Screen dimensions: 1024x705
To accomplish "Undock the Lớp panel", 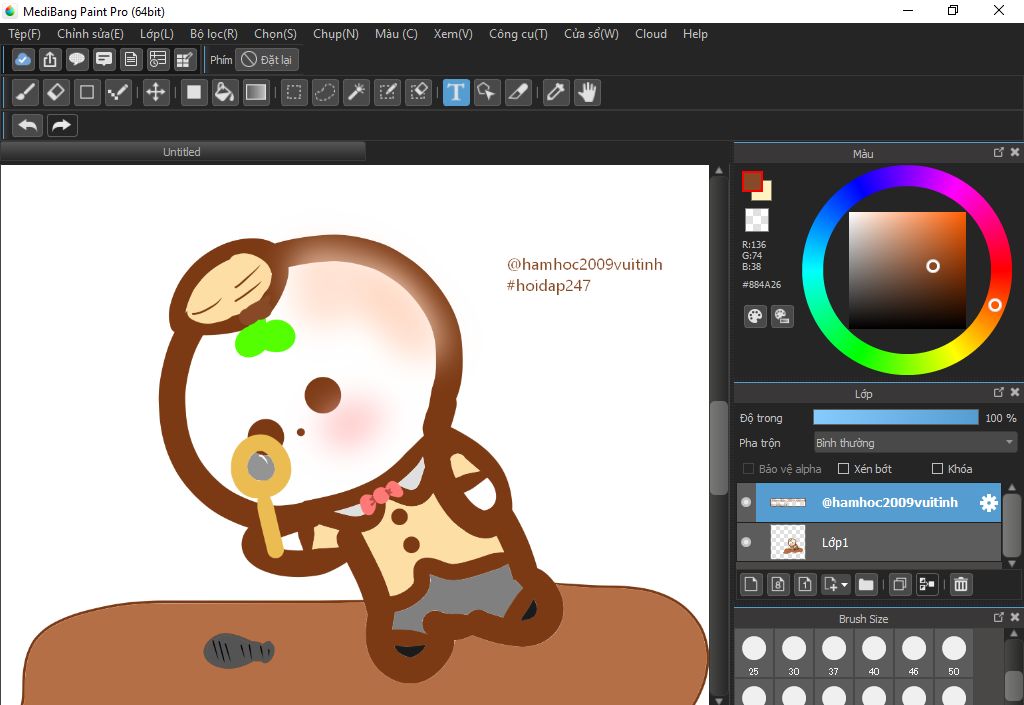I will point(999,392).
